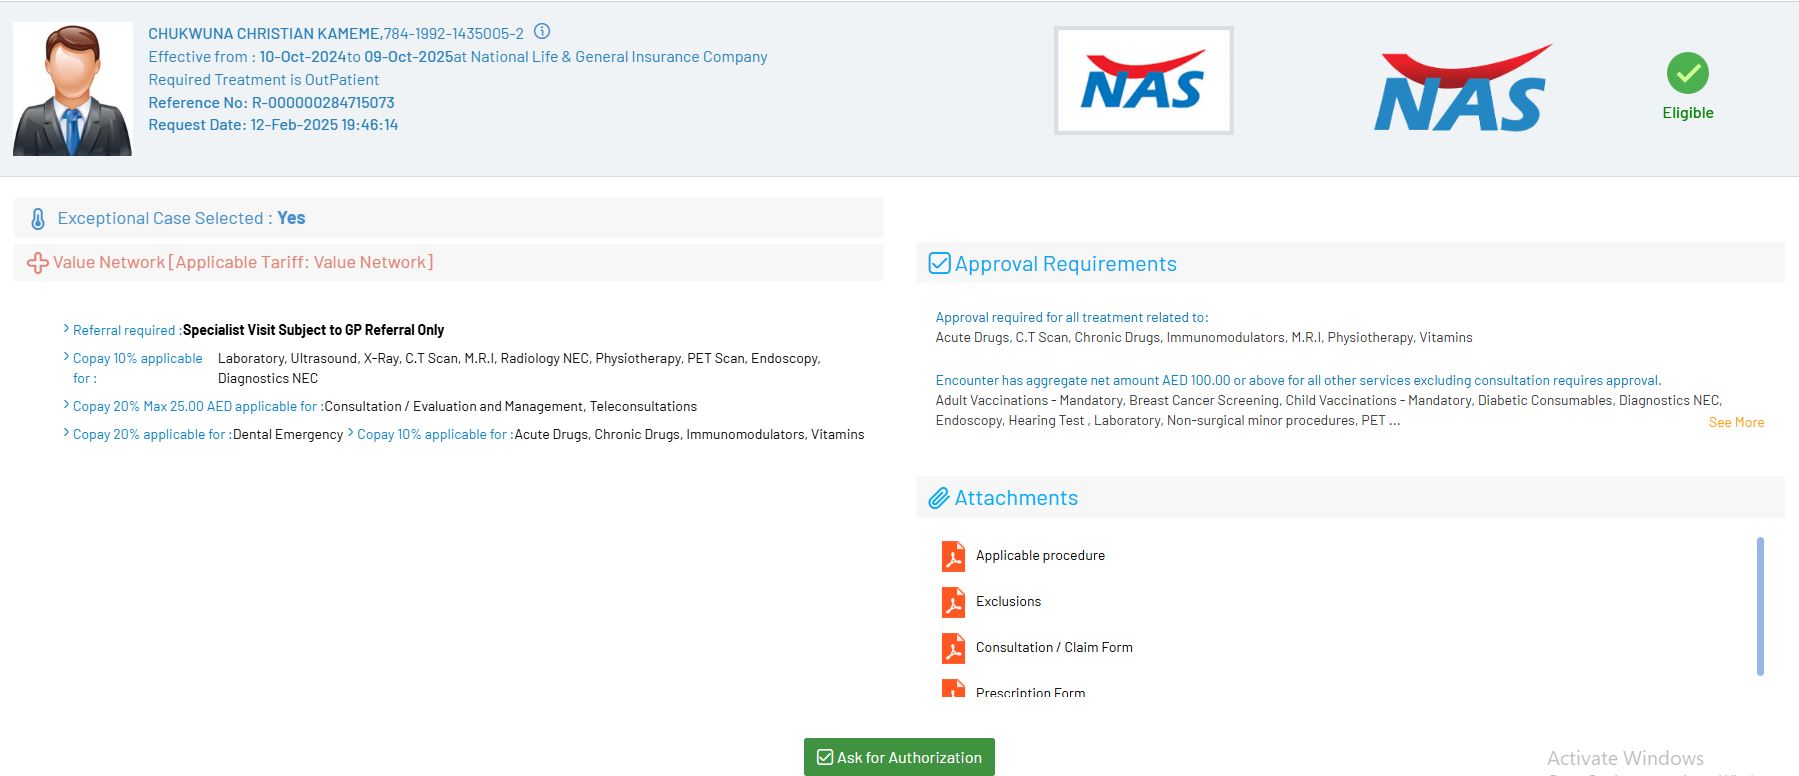Expand the Referral required chevron
This screenshot has width=1799, height=776.
pos(66,328)
